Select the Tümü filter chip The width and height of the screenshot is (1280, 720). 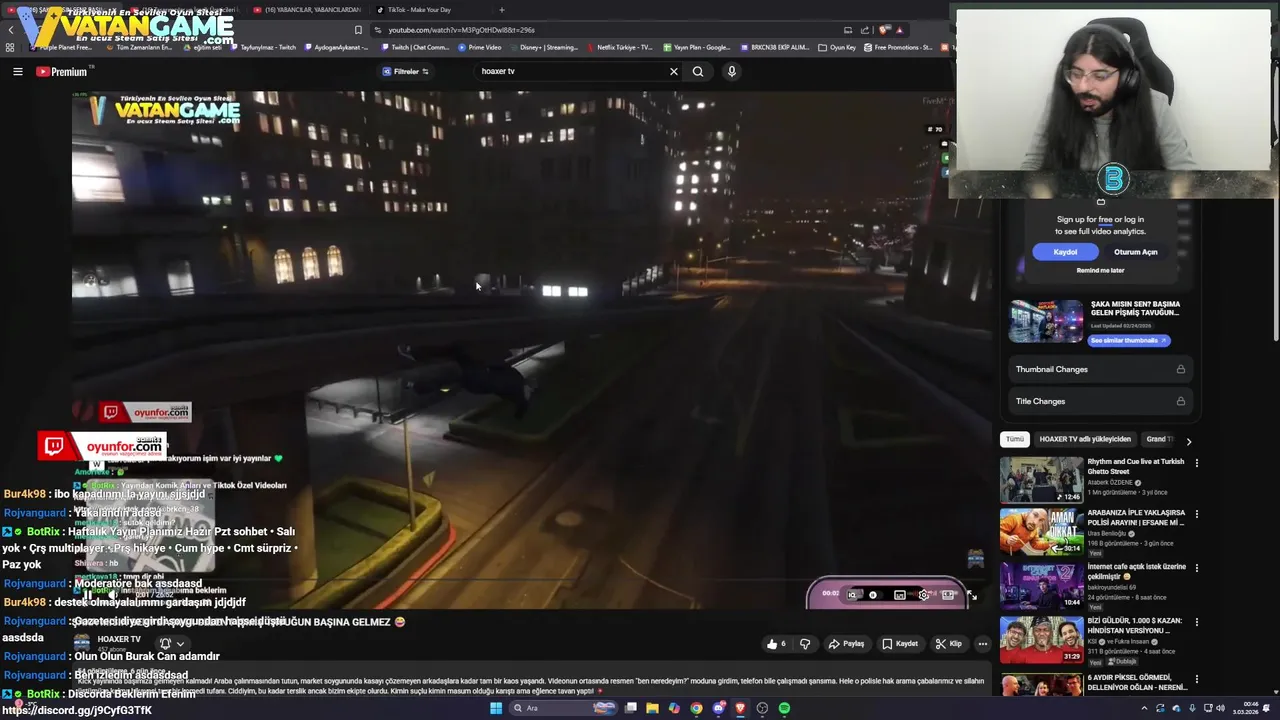coord(1015,439)
